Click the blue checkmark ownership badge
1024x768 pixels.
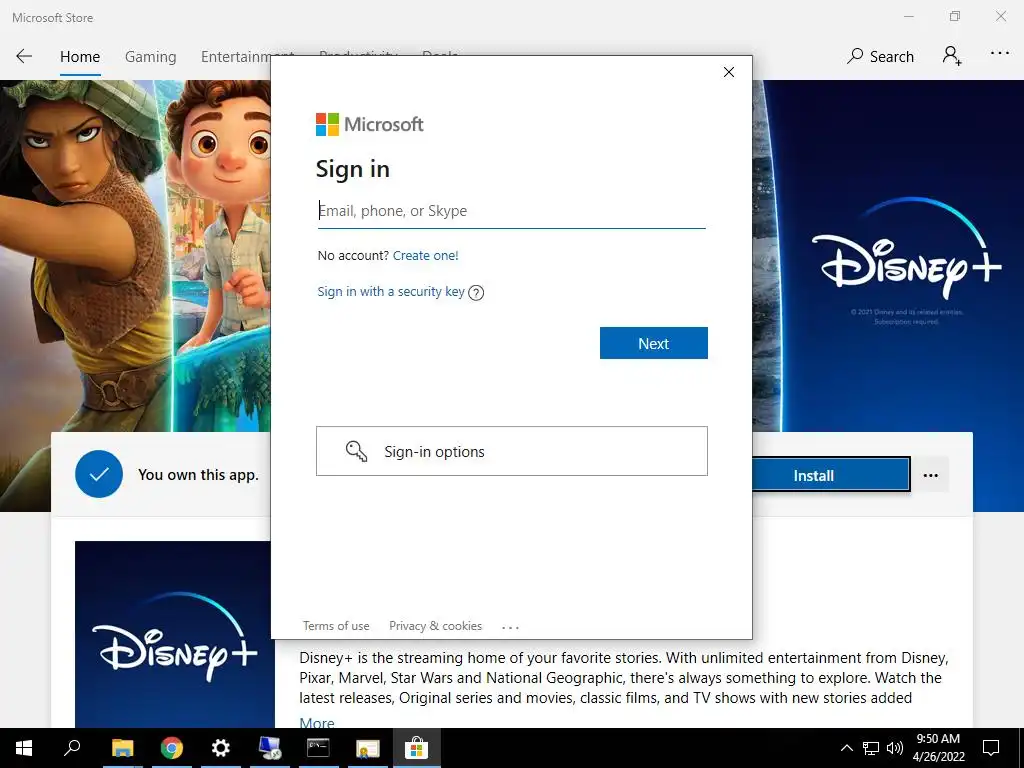(x=99, y=474)
